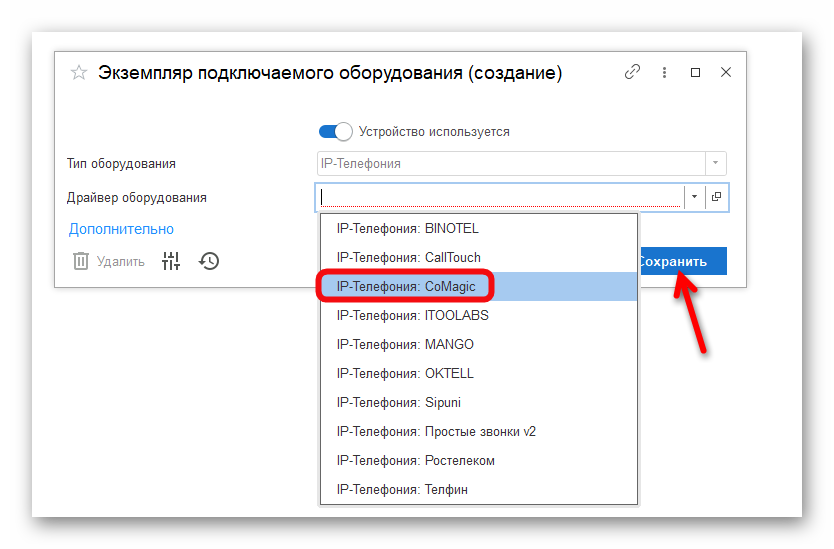Select 'IP-Телефония: CallTouch' driver
This screenshot has height=549, width=834.
tap(479, 257)
